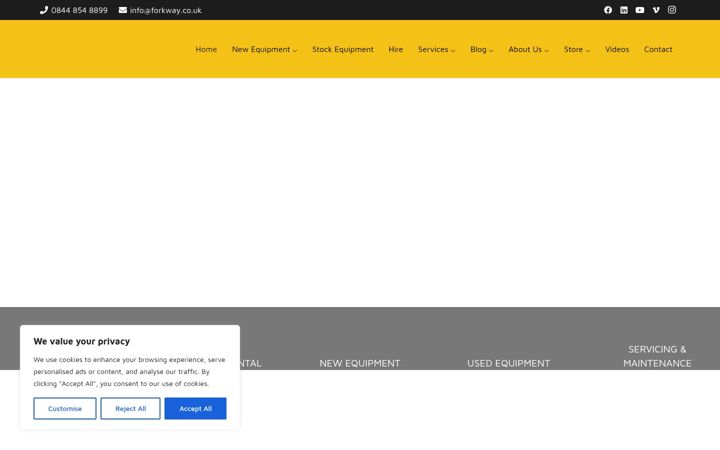Expand the About Us dropdown
The height and width of the screenshot is (450, 720).
(x=529, y=49)
